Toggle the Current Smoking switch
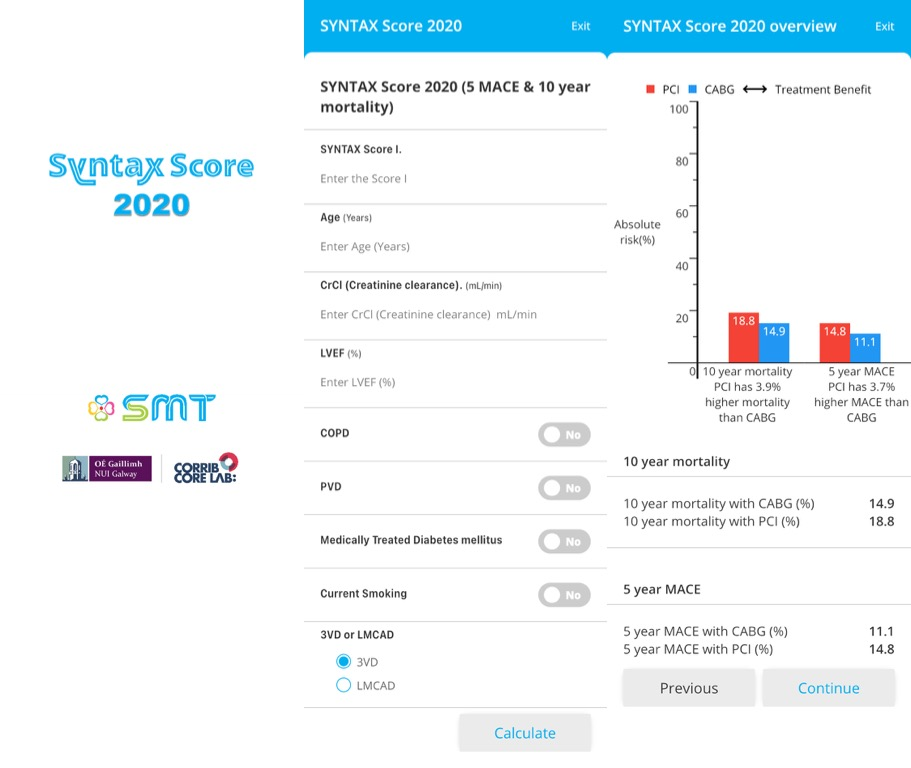Viewport: 911px width, 768px height. point(564,595)
